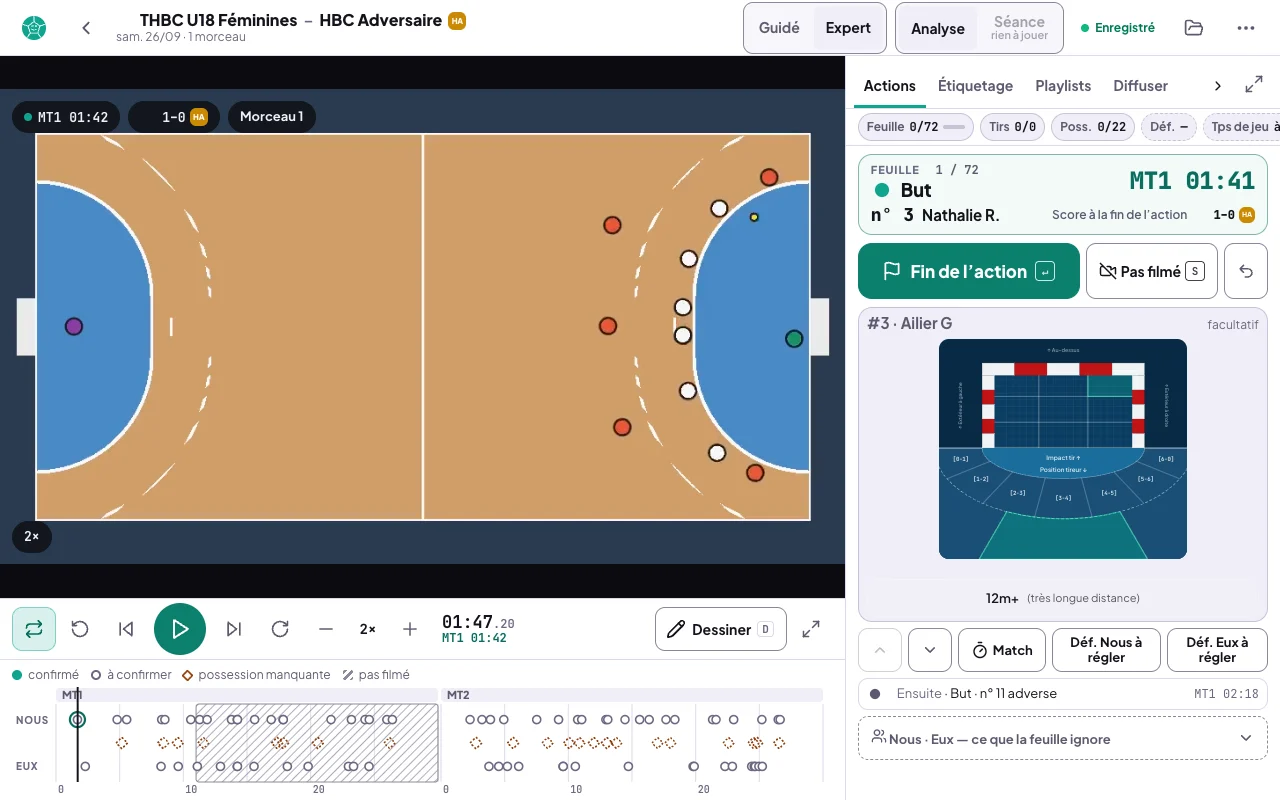The width and height of the screenshot is (1280, 800).
Task: Move to the previous sheet entry arrow
Action: coord(880,650)
